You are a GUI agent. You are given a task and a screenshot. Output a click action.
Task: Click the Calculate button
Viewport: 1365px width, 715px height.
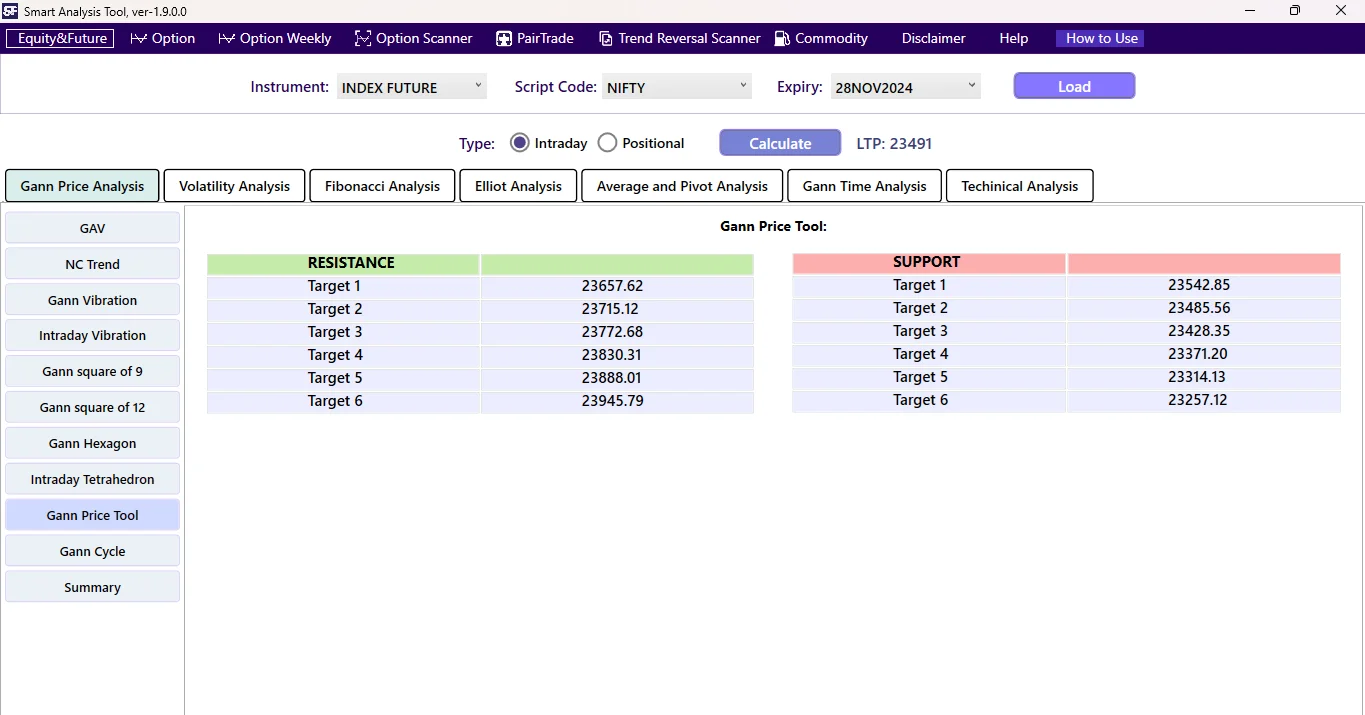(x=779, y=142)
